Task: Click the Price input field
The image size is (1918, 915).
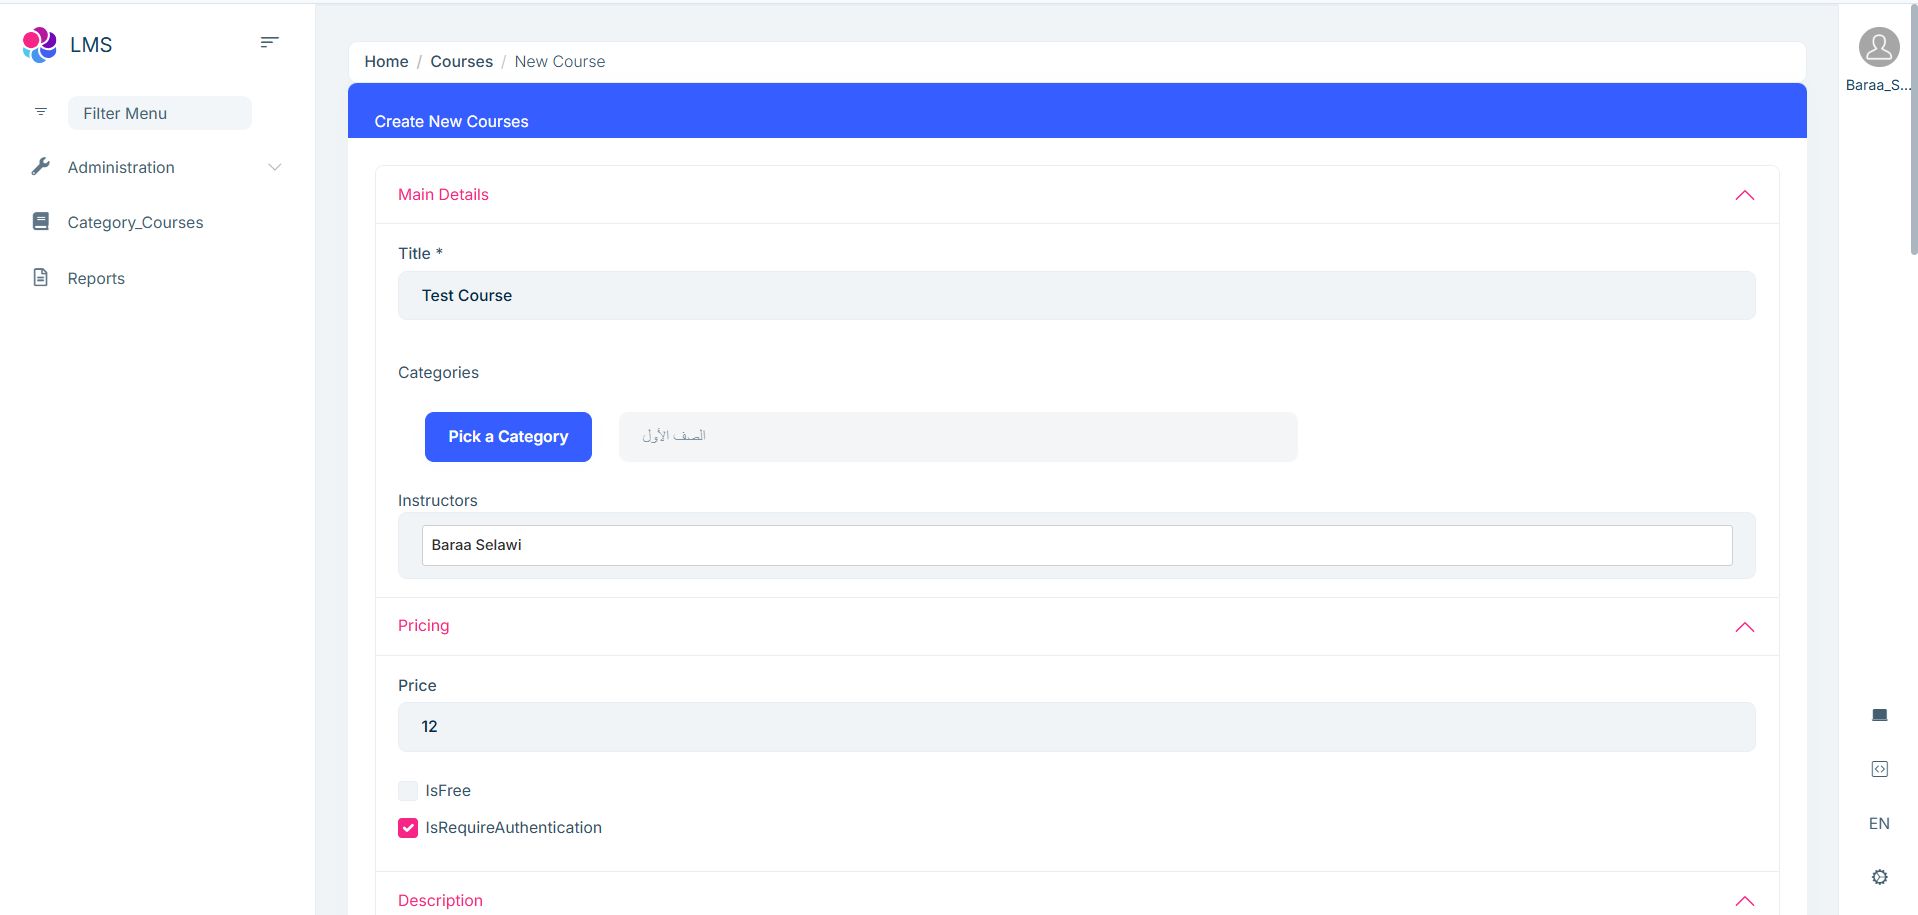Action: [x=1076, y=727]
